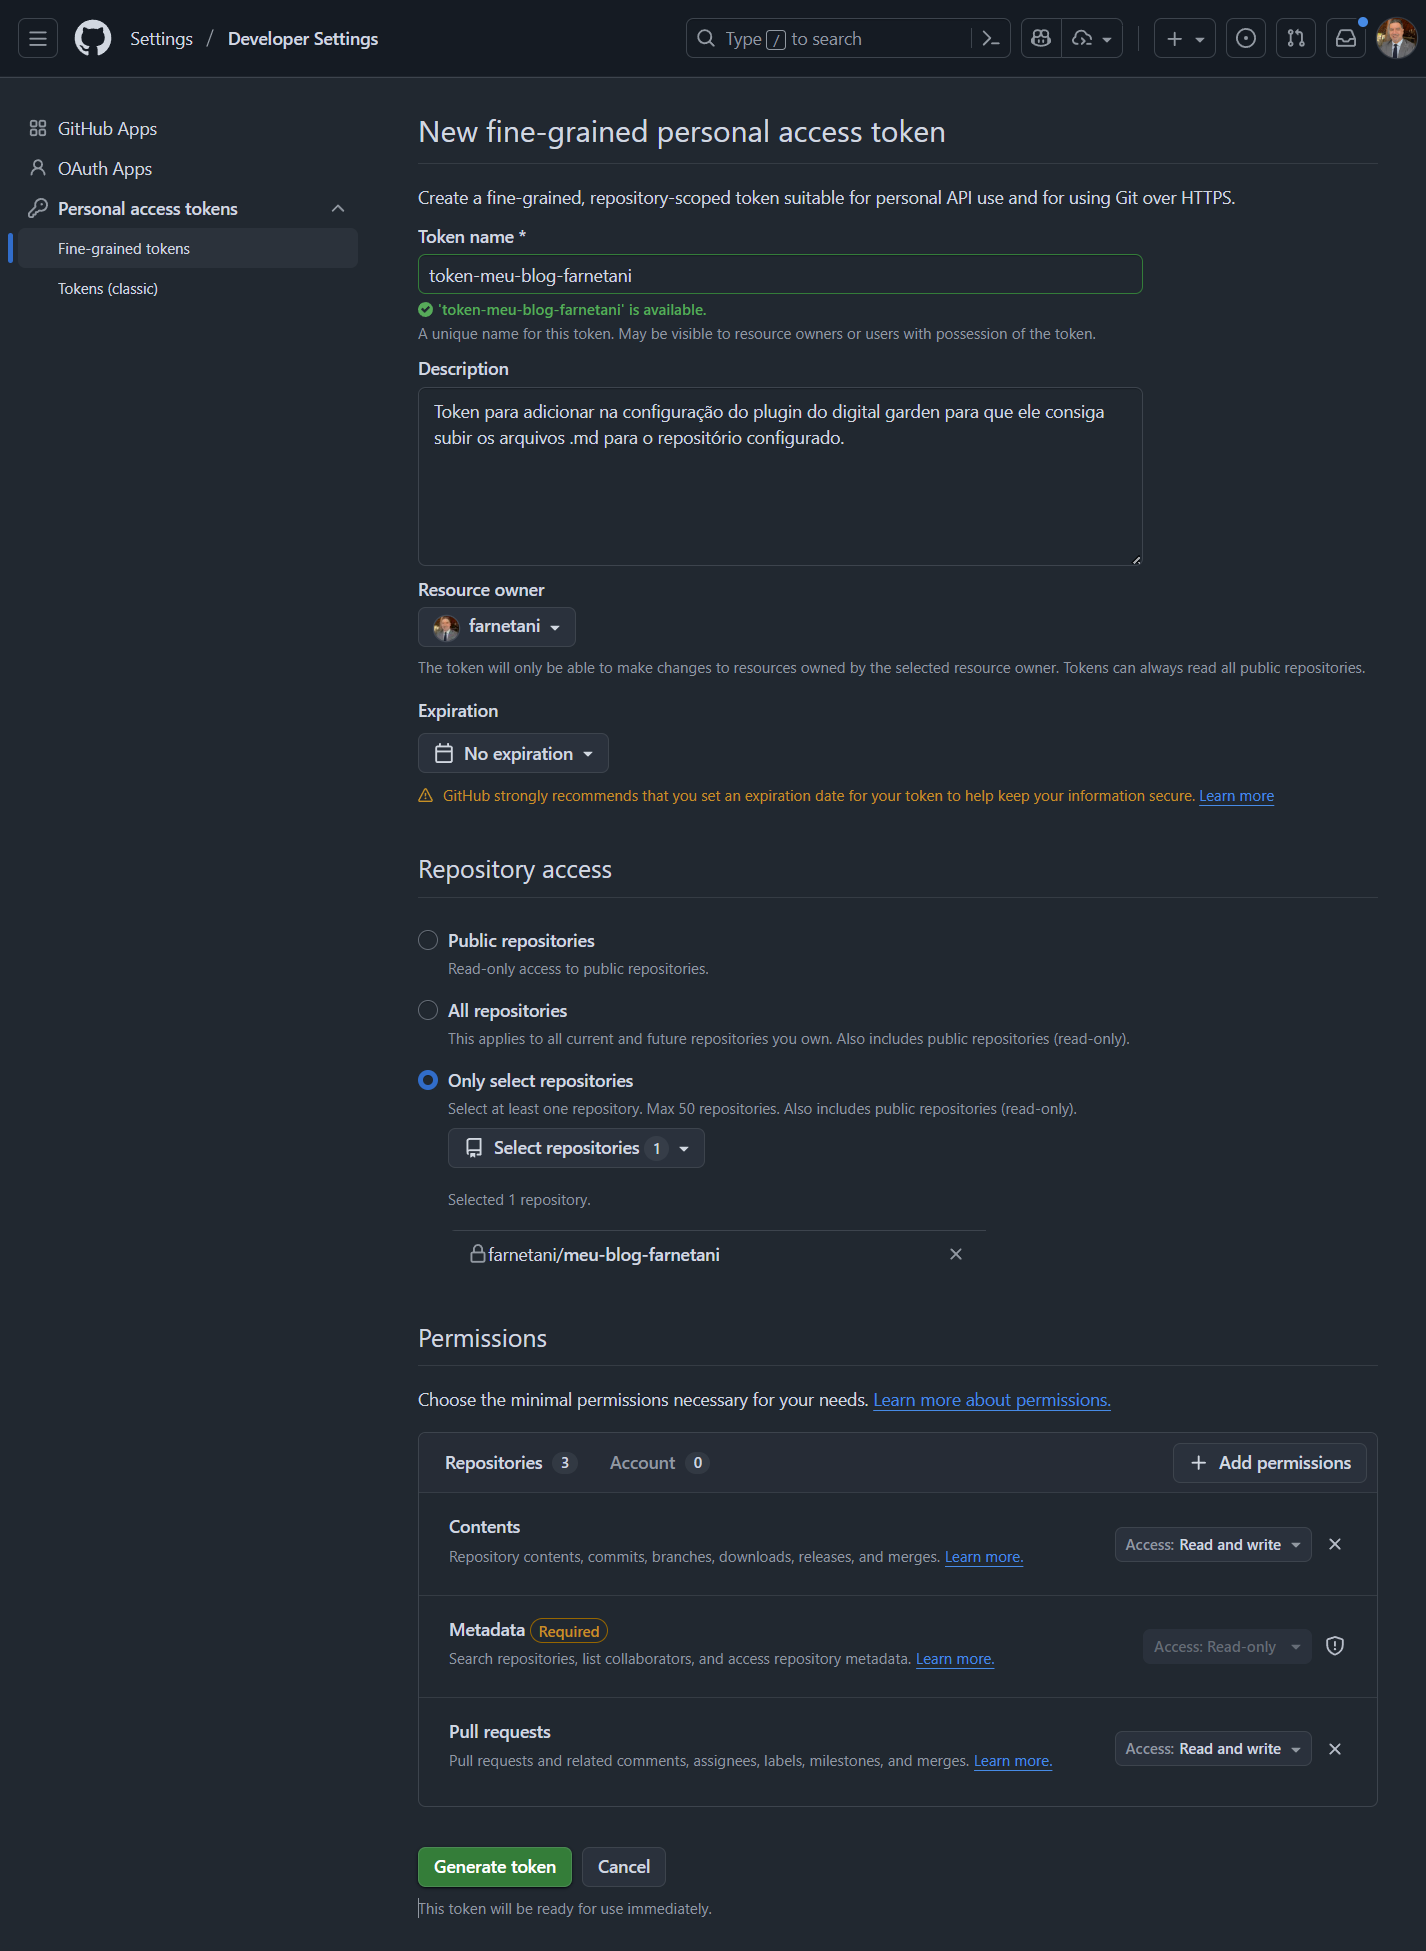
Task: Open the issues icon in header
Action: tap(1245, 39)
